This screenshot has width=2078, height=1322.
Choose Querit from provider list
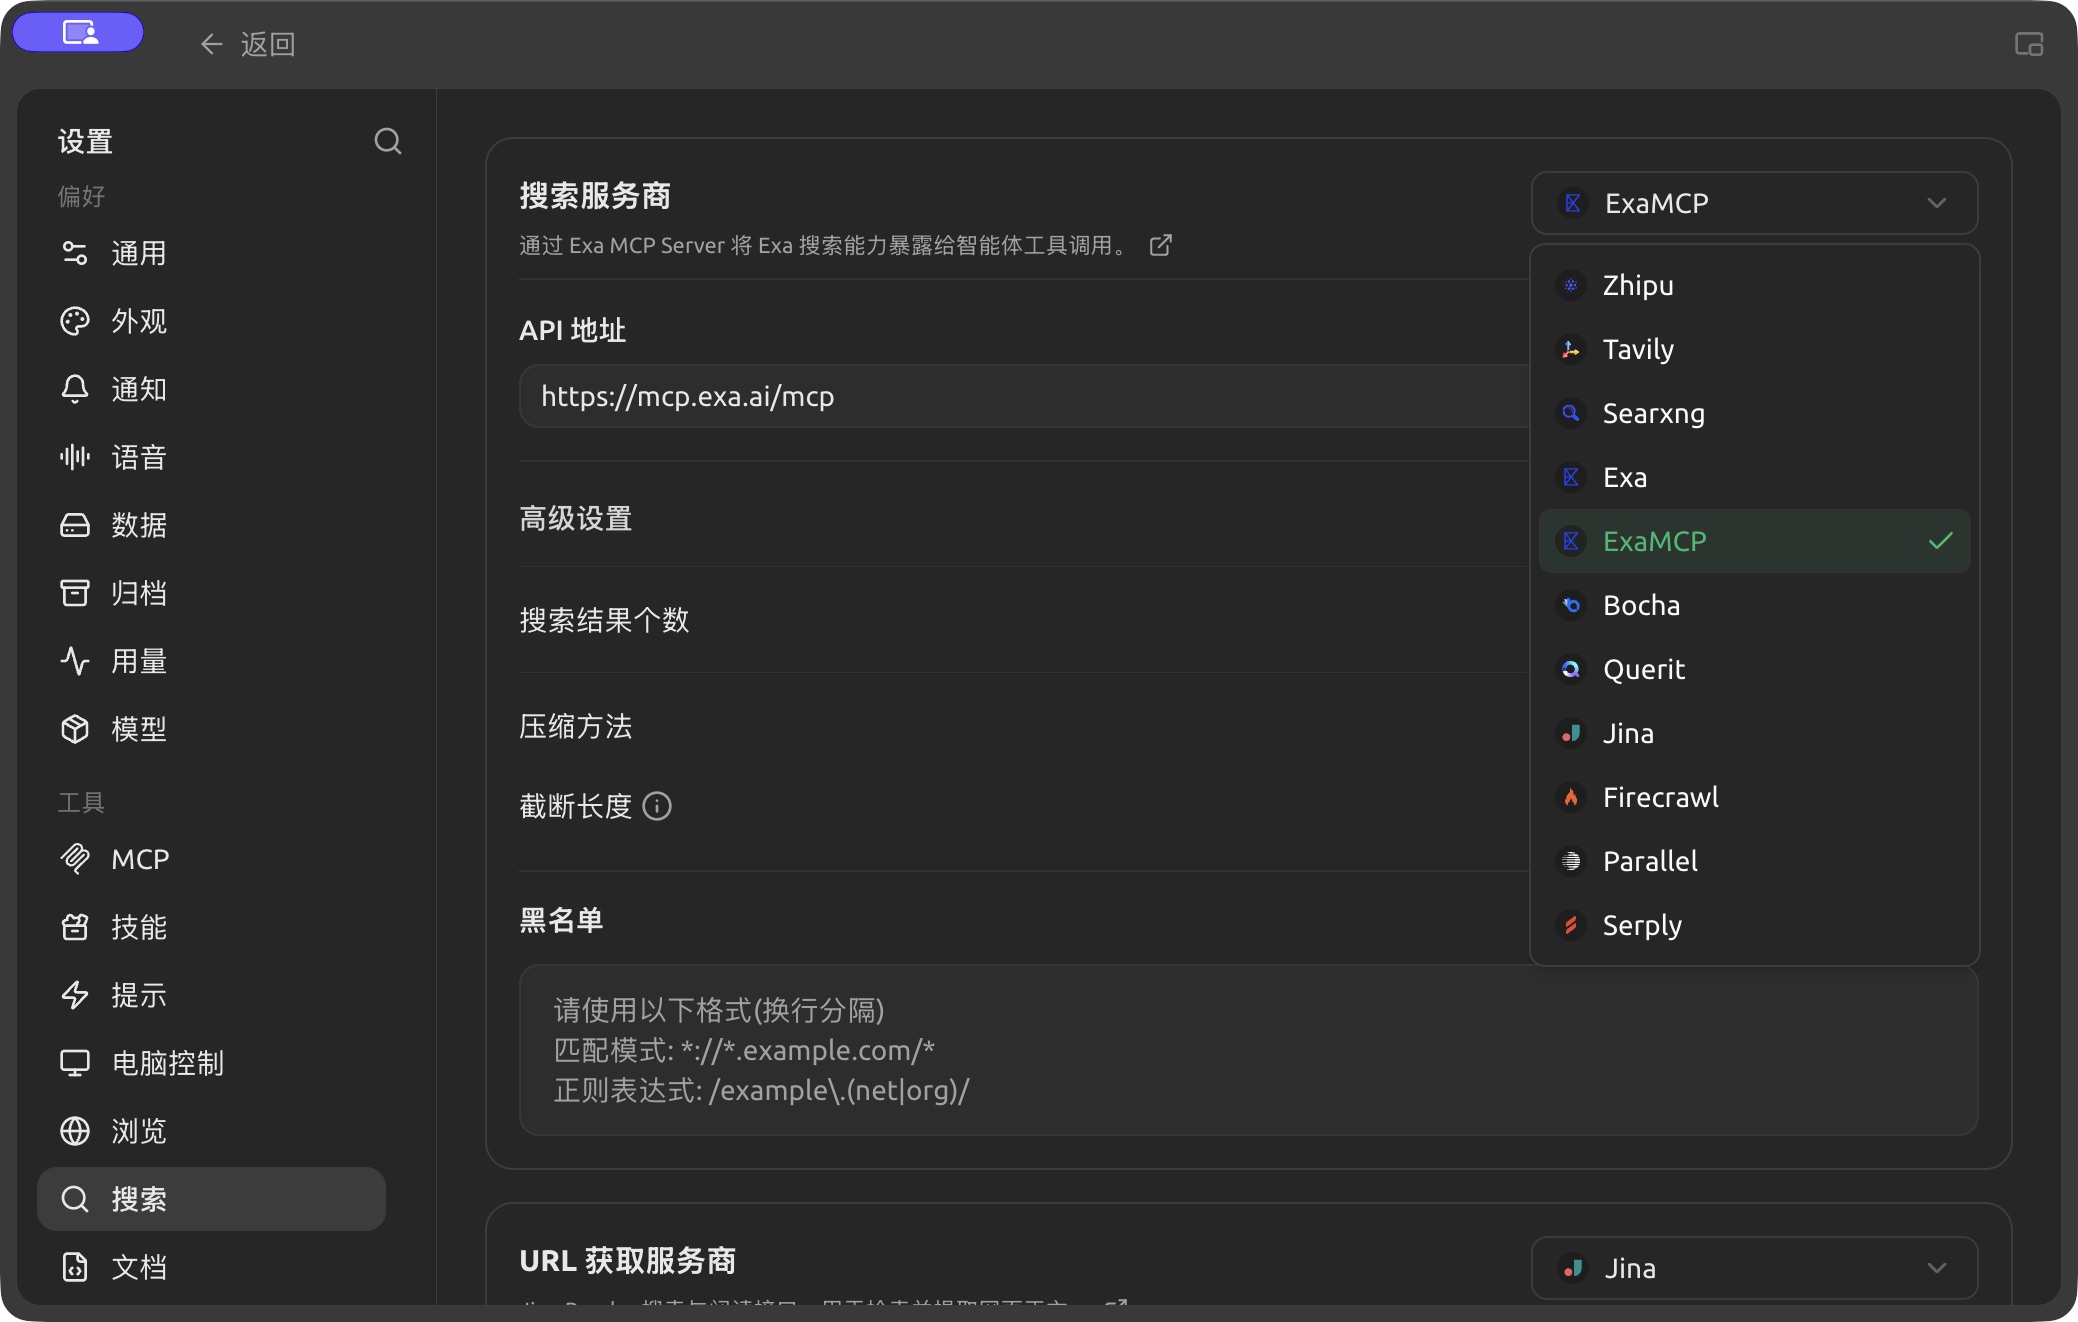click(1754, 670)
